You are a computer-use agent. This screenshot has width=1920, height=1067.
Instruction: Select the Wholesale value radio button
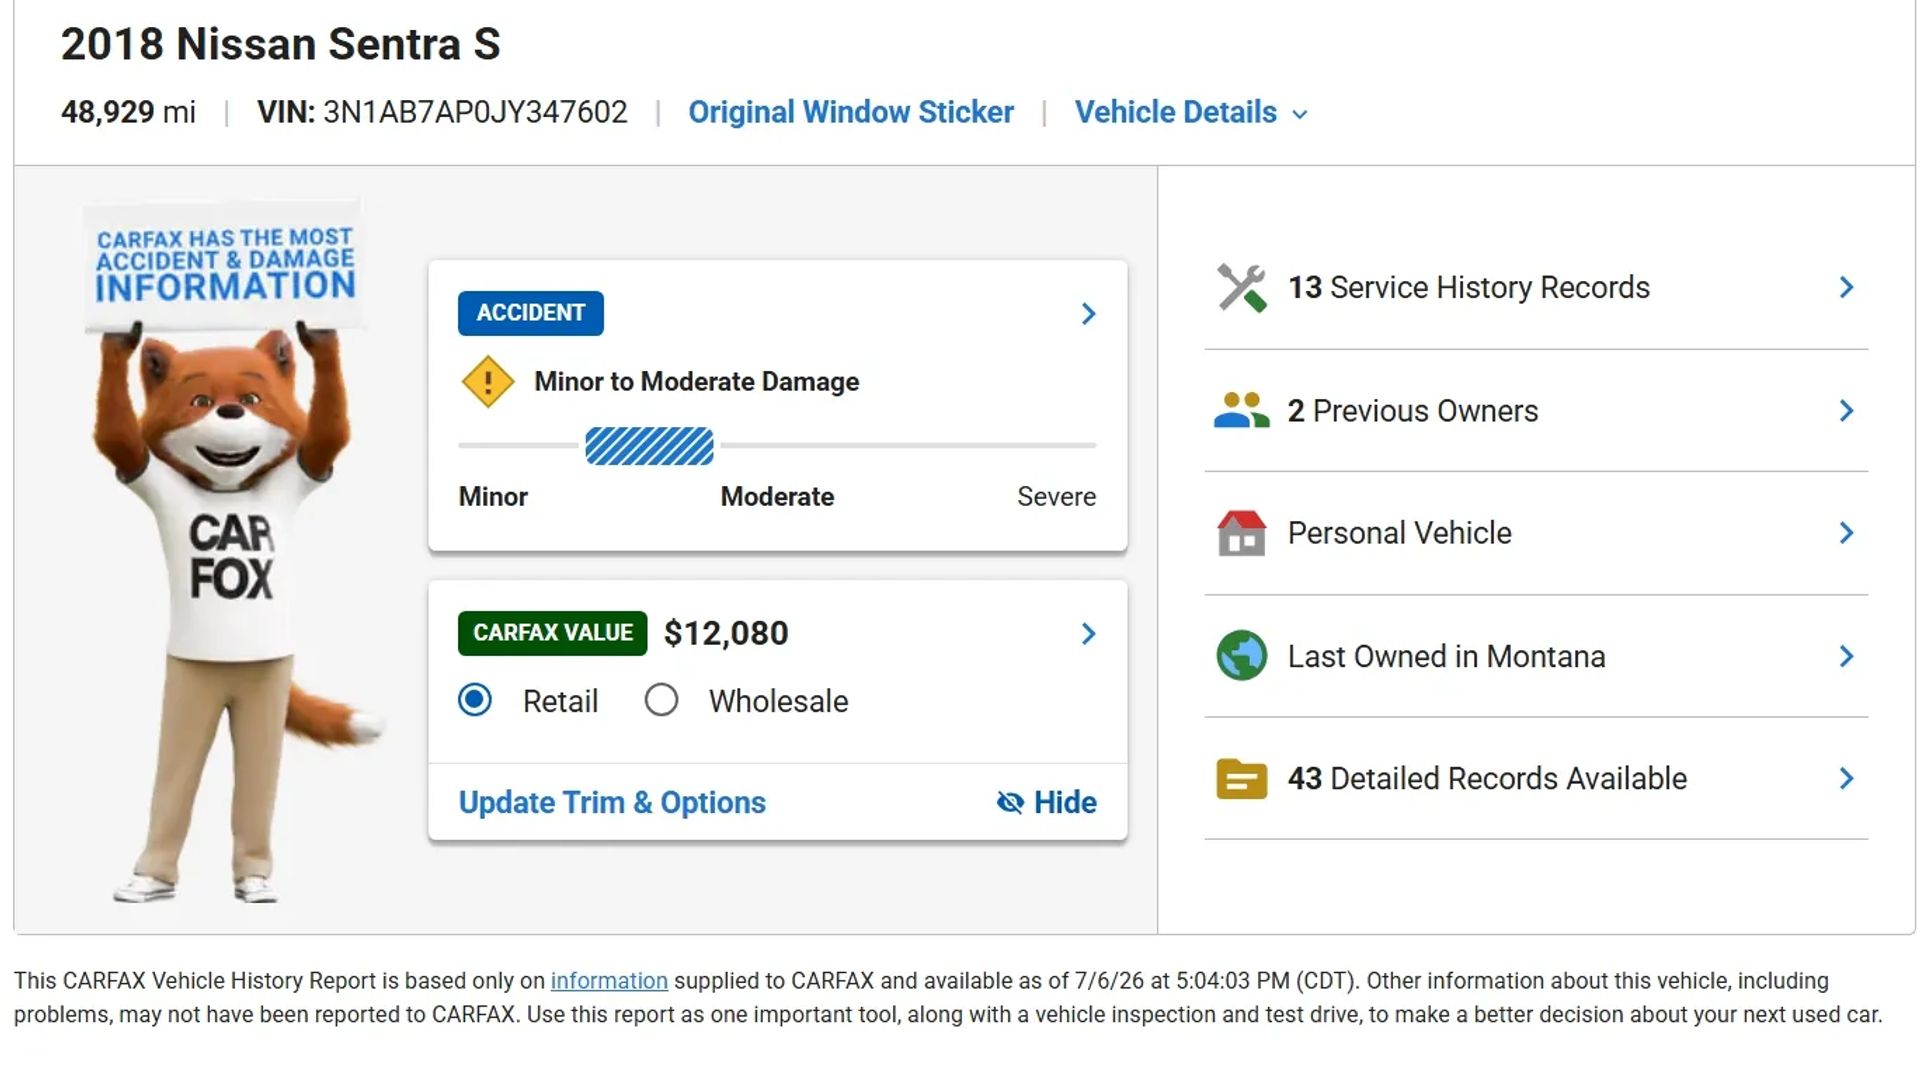pyautogui.click(x=661, y=700)
